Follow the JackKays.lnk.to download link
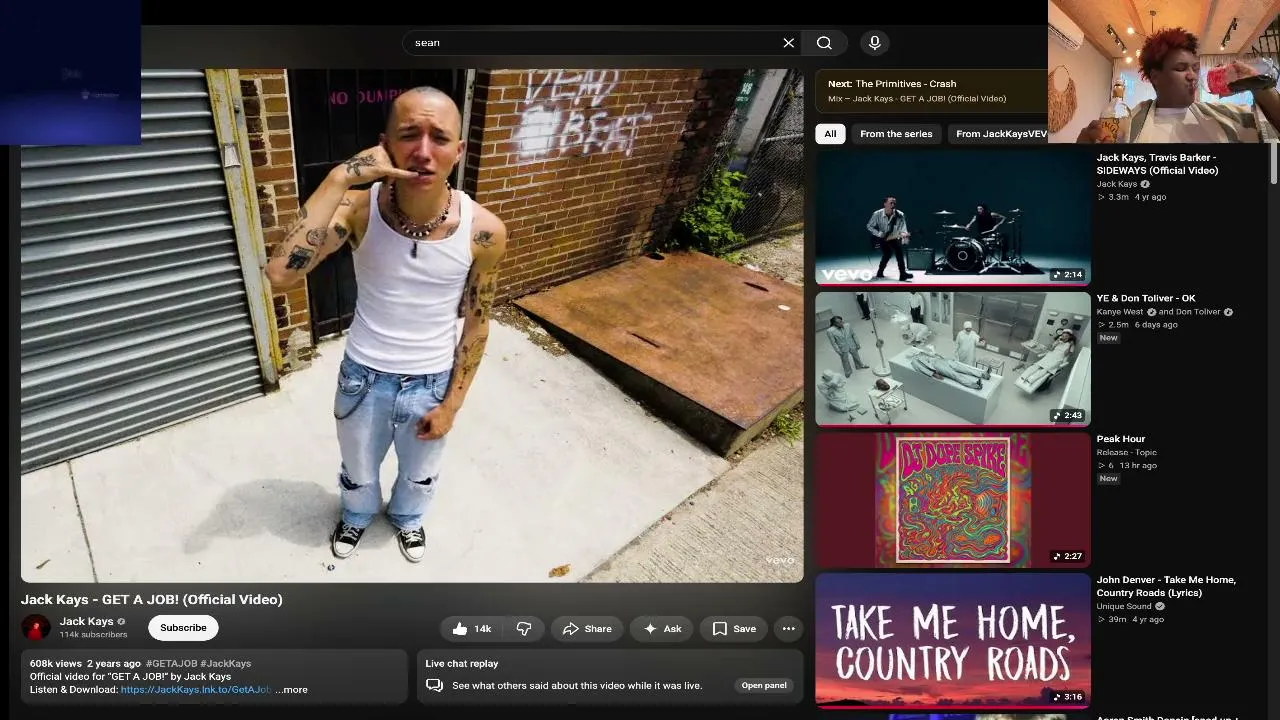Image resolution: width=1280 pixels, height=720 pixels. pos(196,690)
